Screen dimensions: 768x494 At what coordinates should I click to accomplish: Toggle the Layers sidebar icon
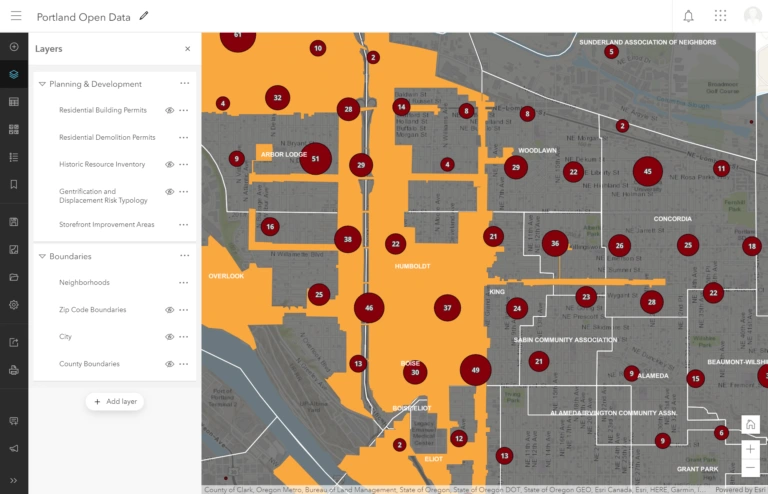click(x=14, y=74)
